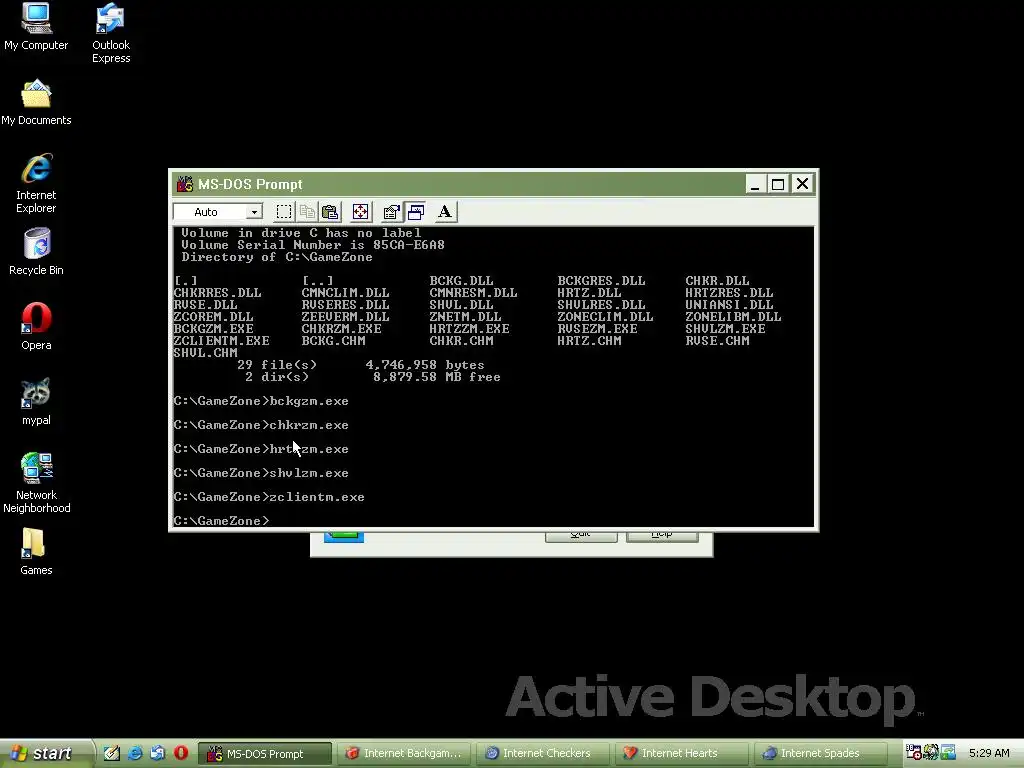
Task: Click the '29 file(s)' summary text
Action: pos(277,365)
